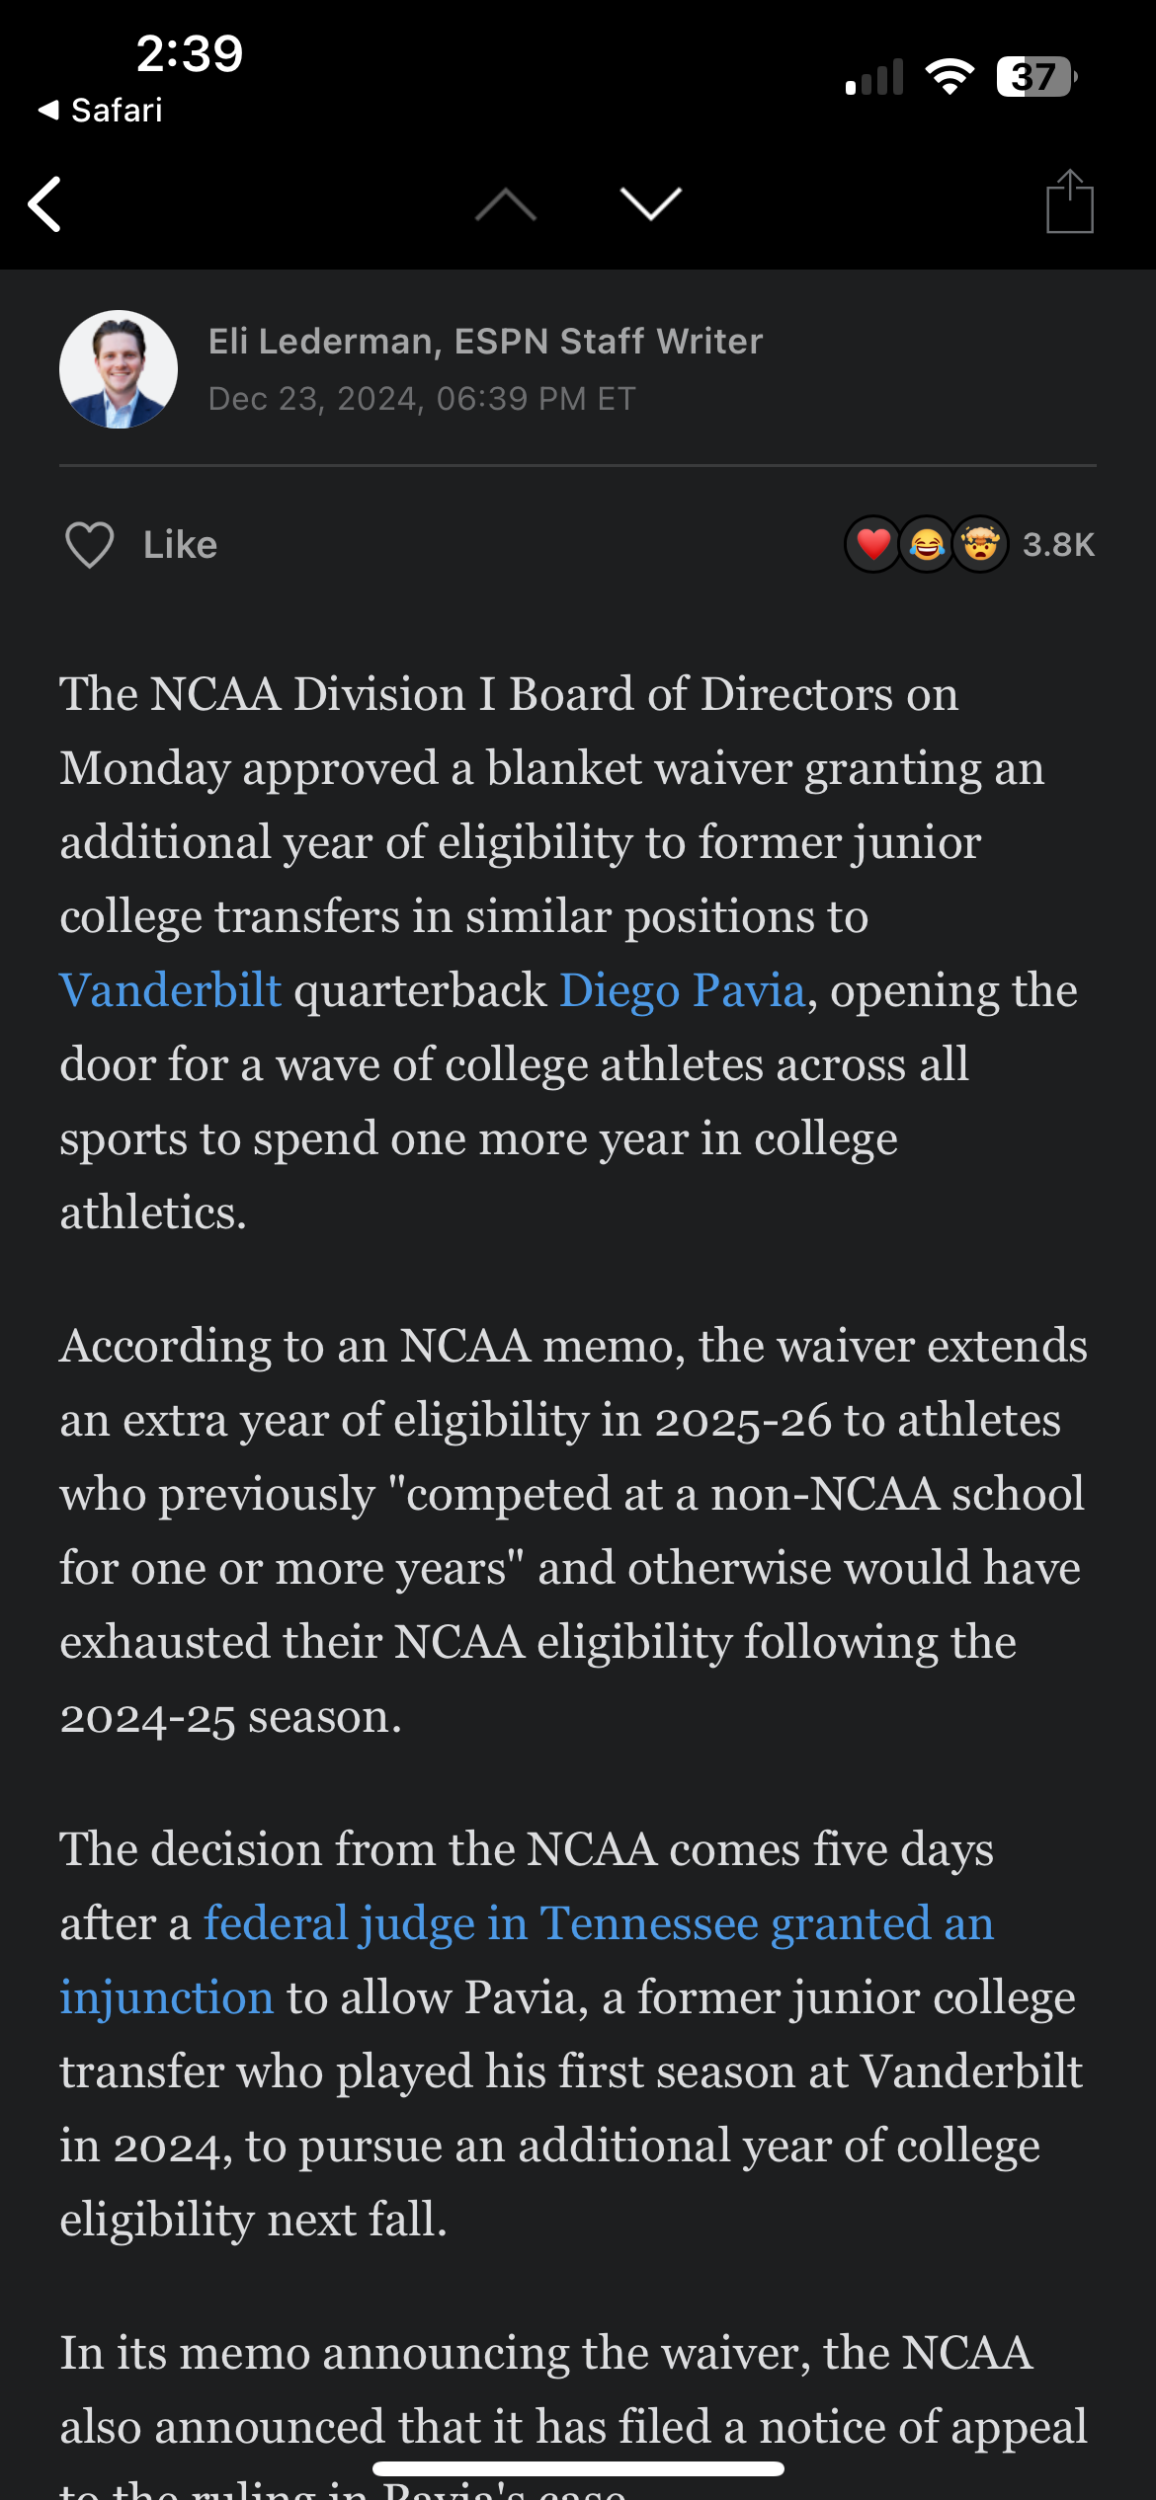
Task: Tap the mind-blown reaction emoji
Action: 980,545
